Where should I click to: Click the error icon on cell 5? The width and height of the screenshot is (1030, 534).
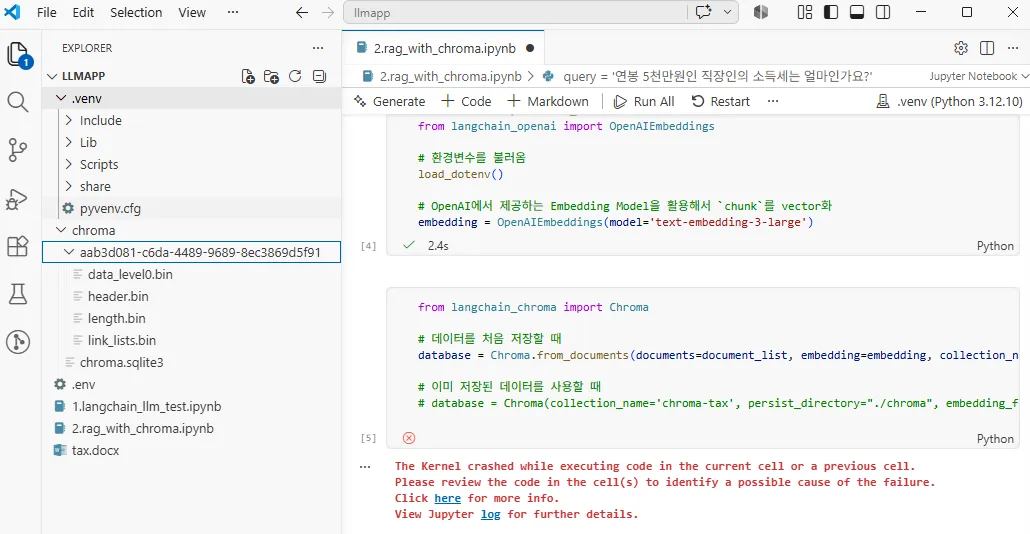409,438
